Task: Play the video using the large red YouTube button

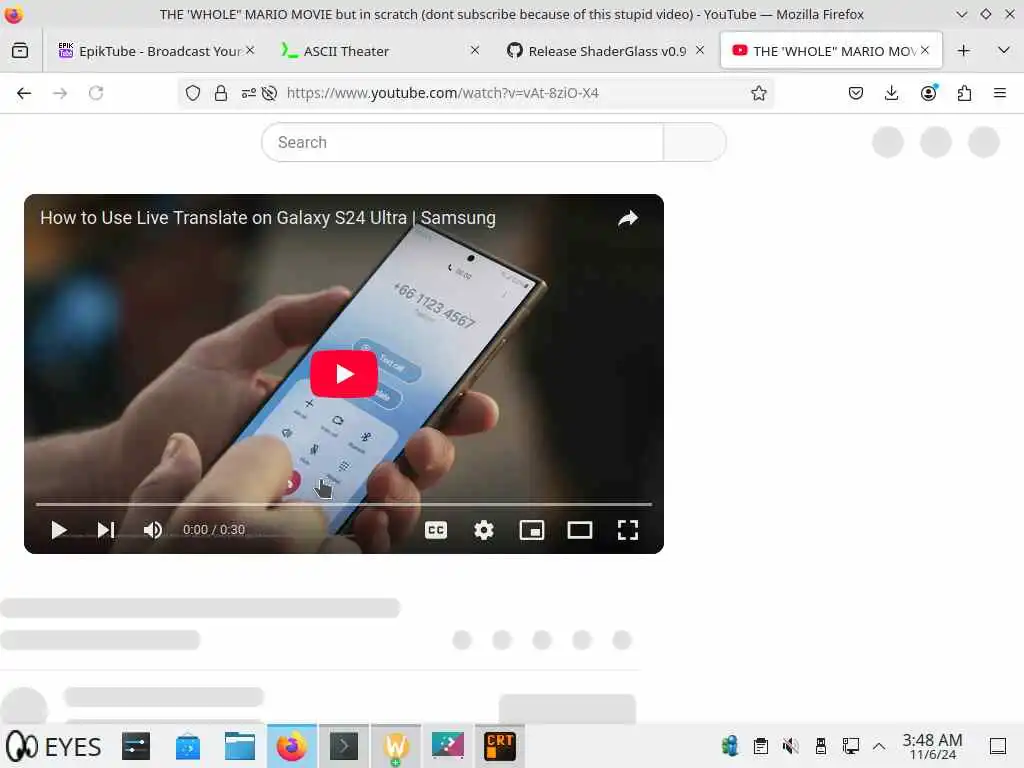Action: (344, 374)
